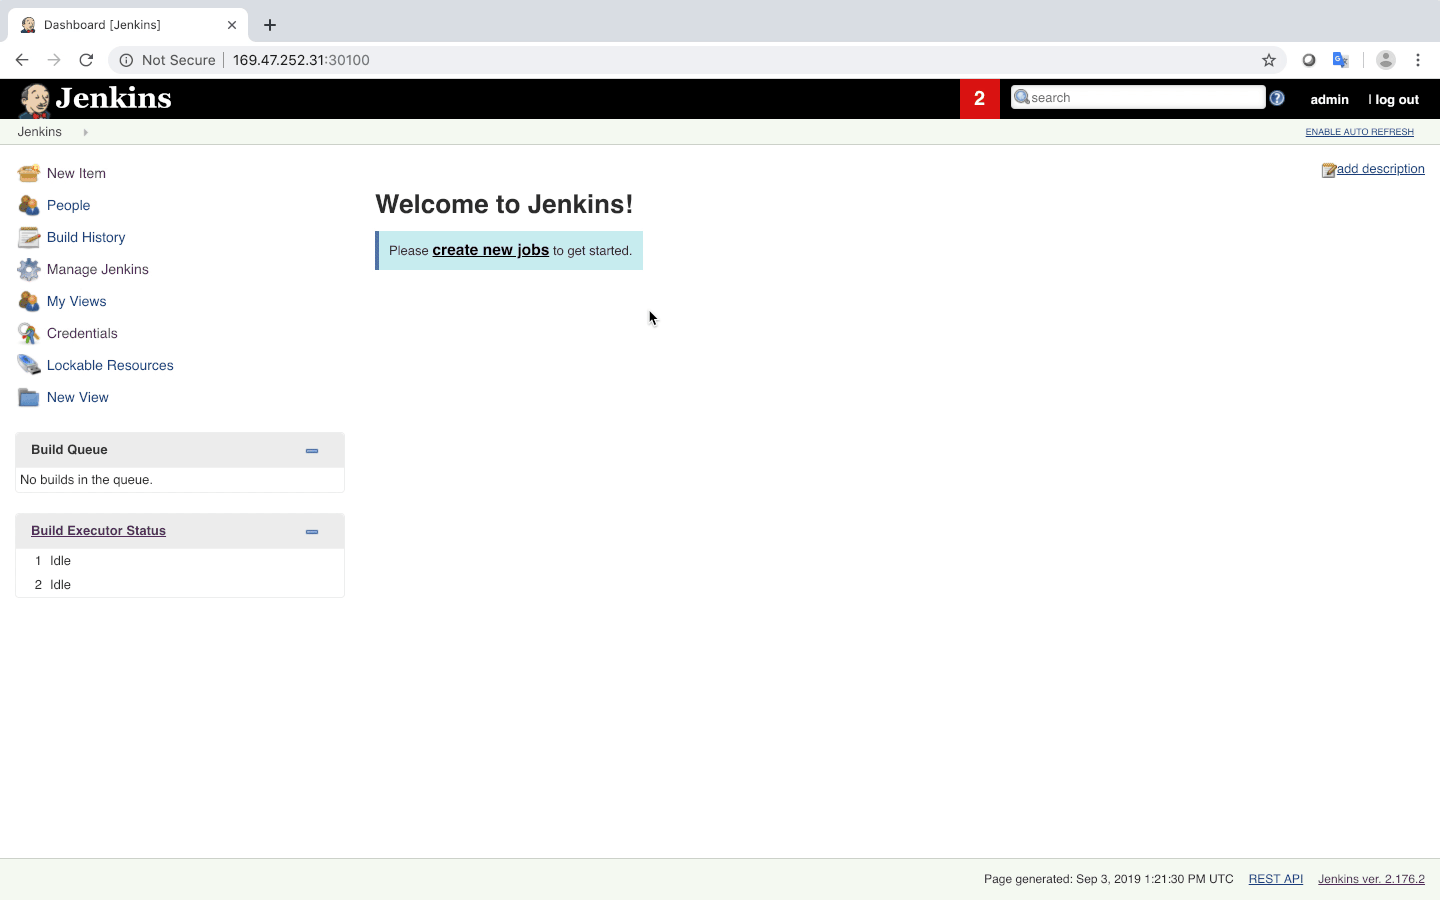The height and width of the screenshot is (900, 1440).
Task: Click the Welcome to Jenkins! heading
Action: [x=504, y=204]
